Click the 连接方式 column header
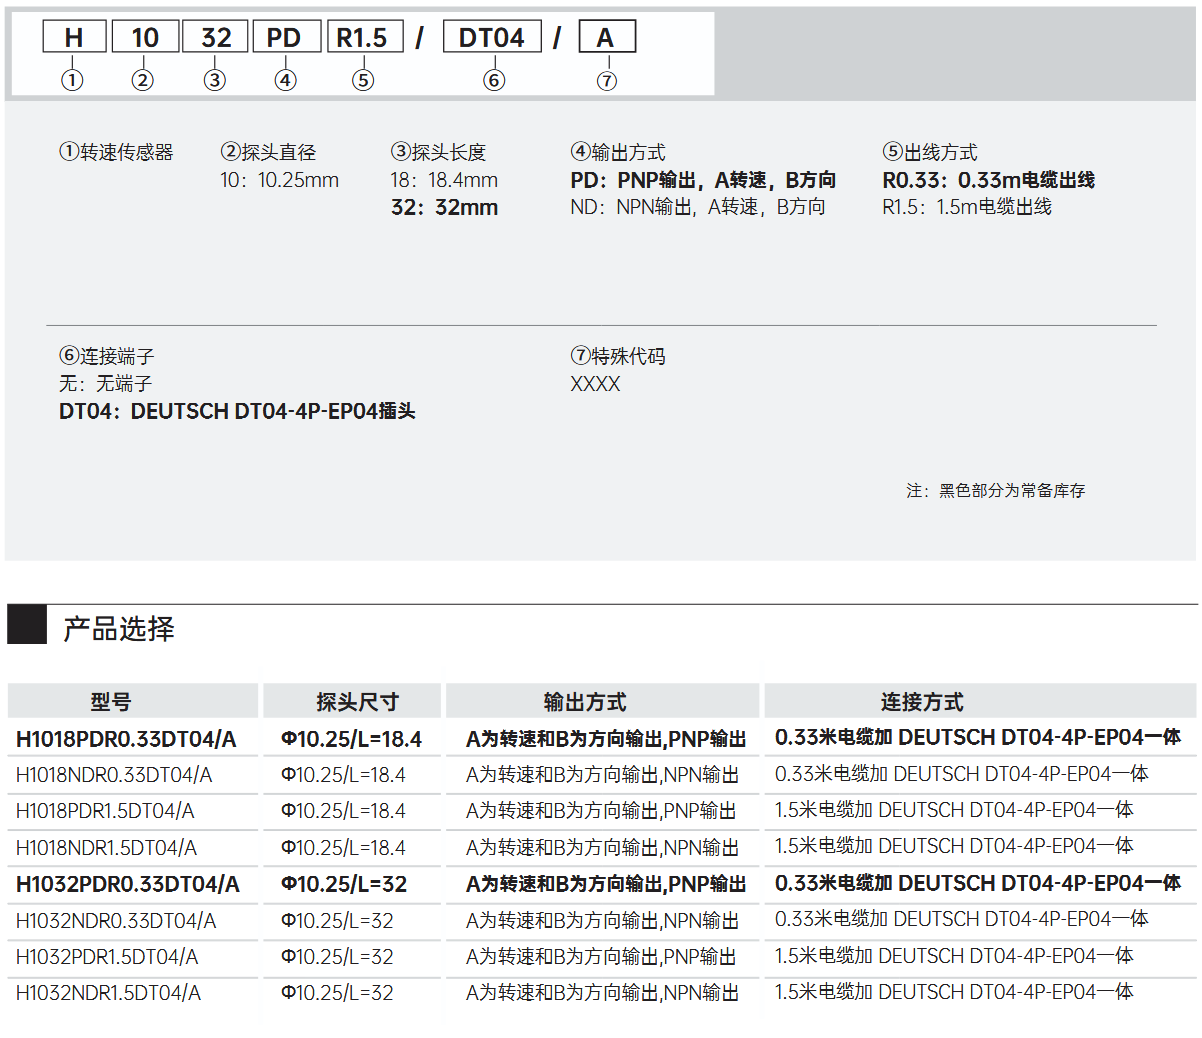This screenshot has height=1038, width=1202. (922, 702)
